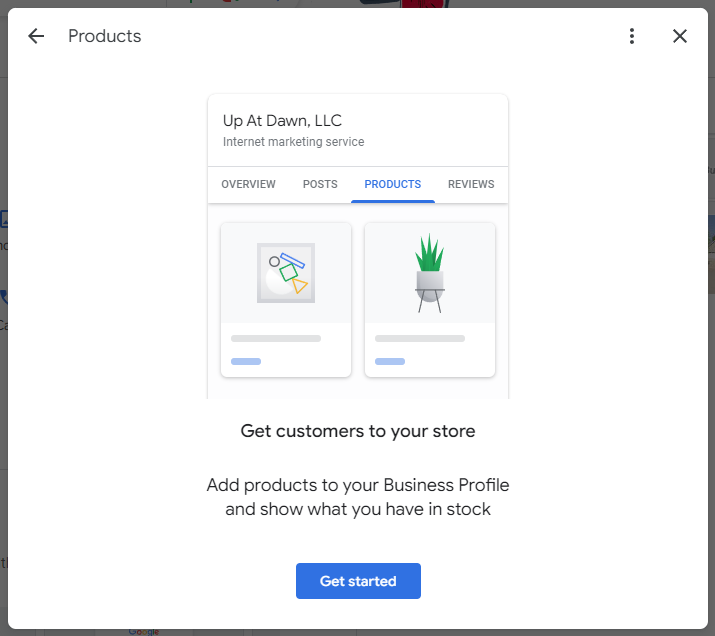Open the three-dot more options menu

632,36
